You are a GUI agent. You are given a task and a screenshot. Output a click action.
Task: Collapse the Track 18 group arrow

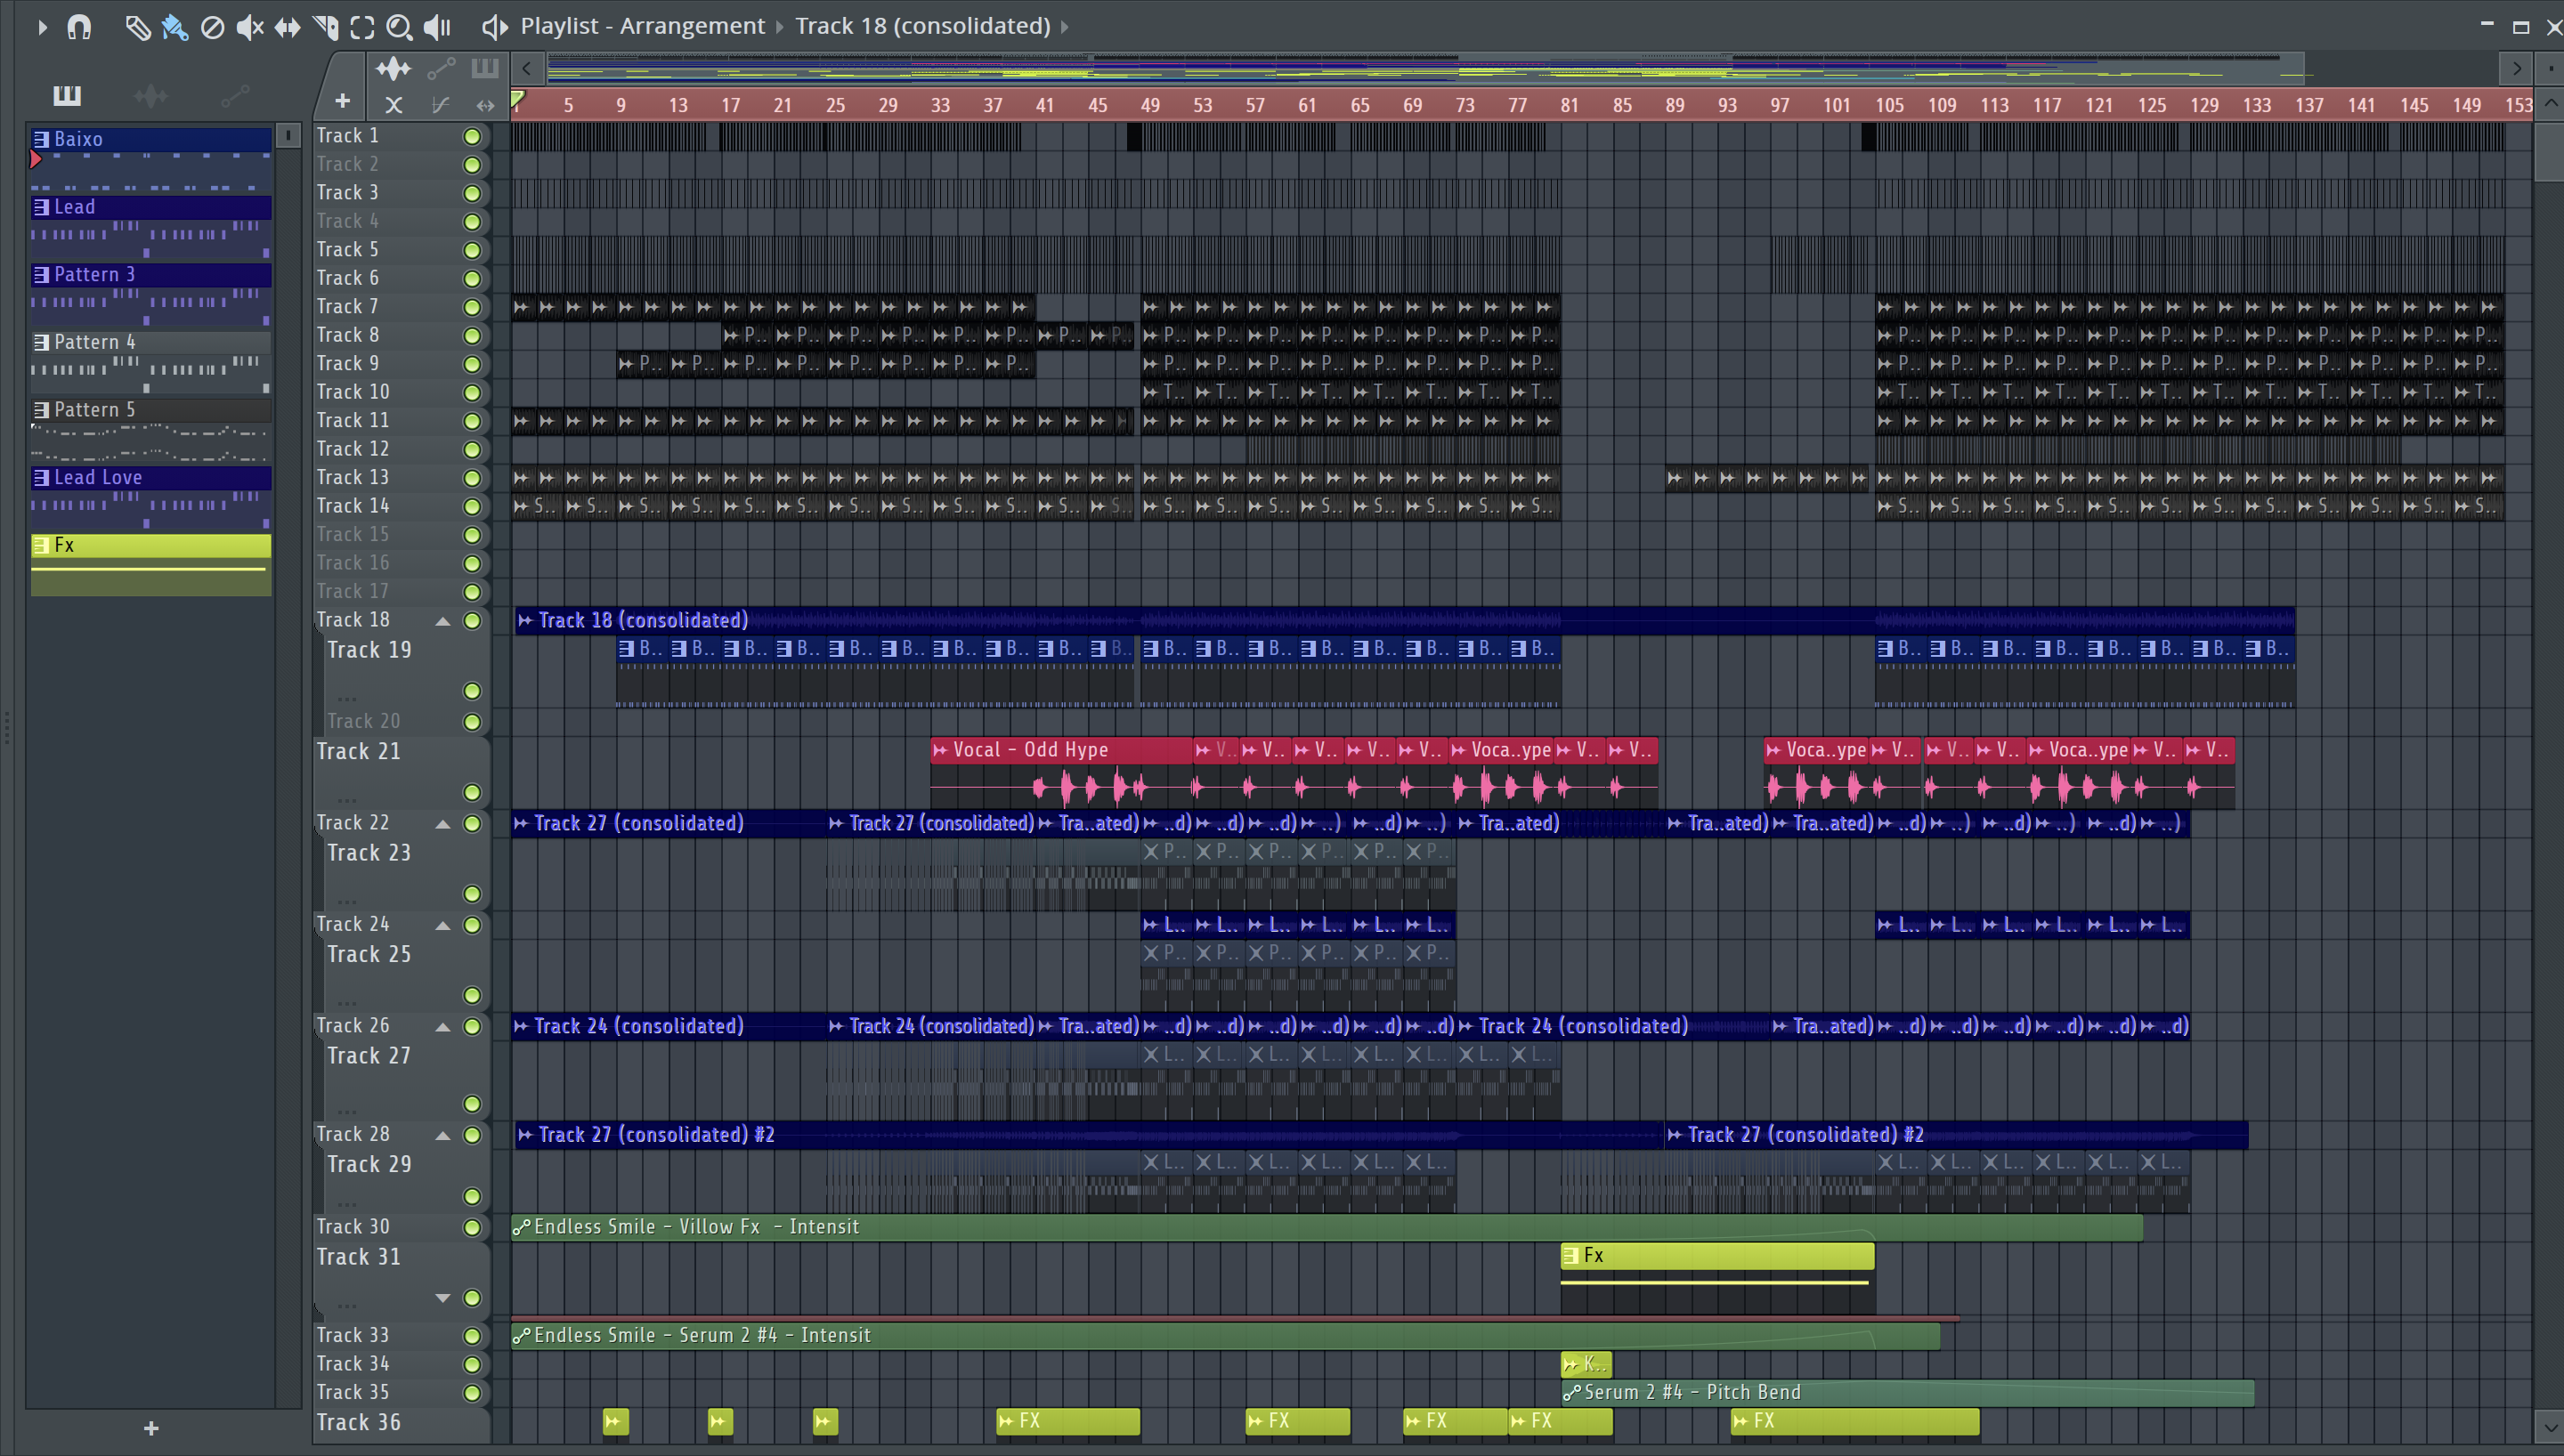pyautogui.click(x=442, y=621)
